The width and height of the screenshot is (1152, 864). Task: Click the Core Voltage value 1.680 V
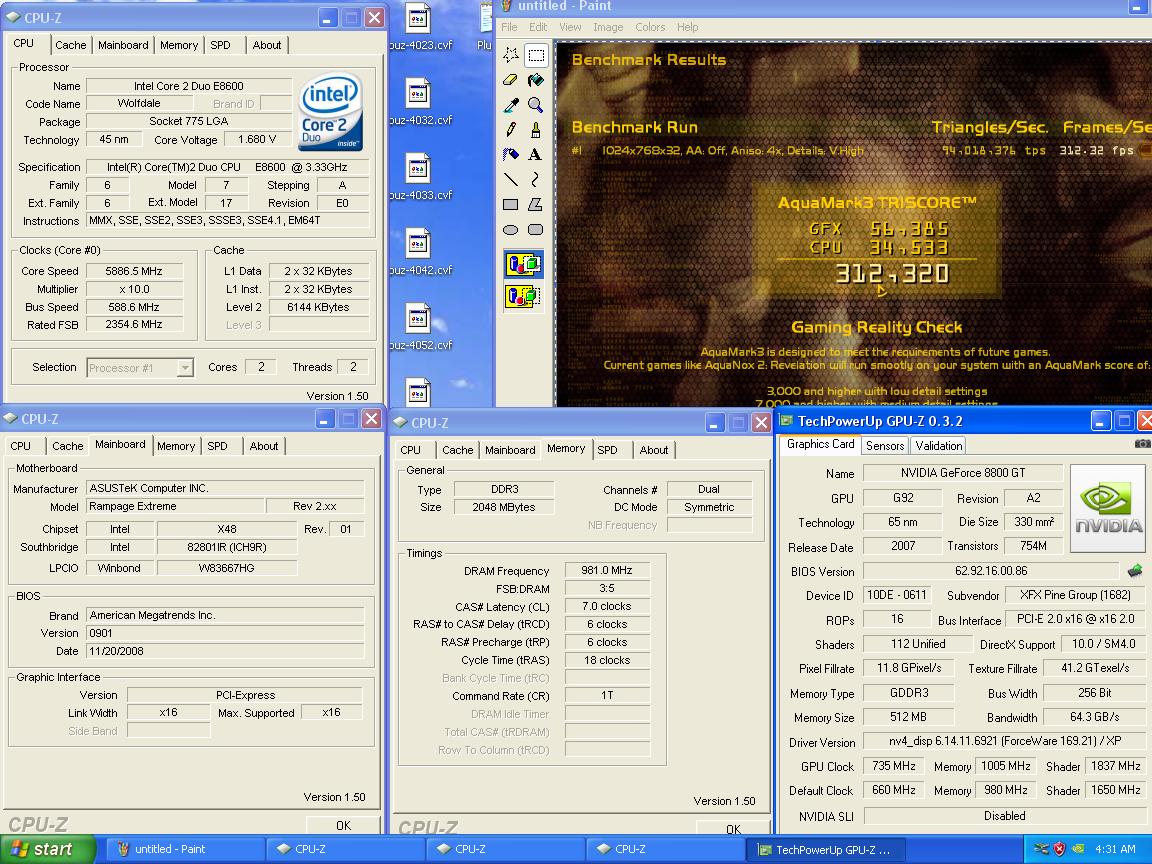click(256, 140)
